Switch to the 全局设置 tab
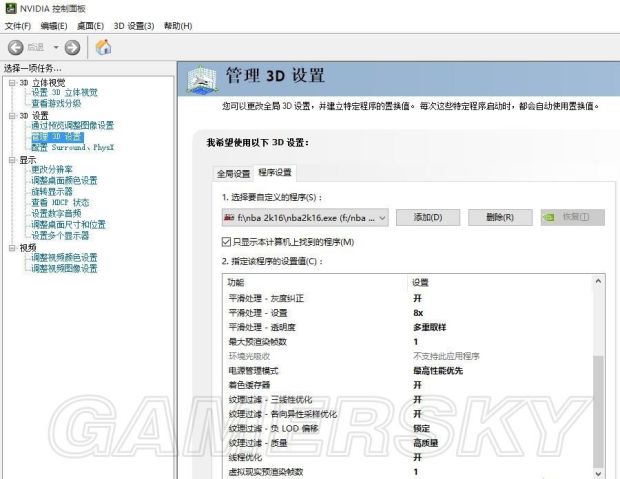Viewport: 620px width, 479px height. [x=234, y=173]
